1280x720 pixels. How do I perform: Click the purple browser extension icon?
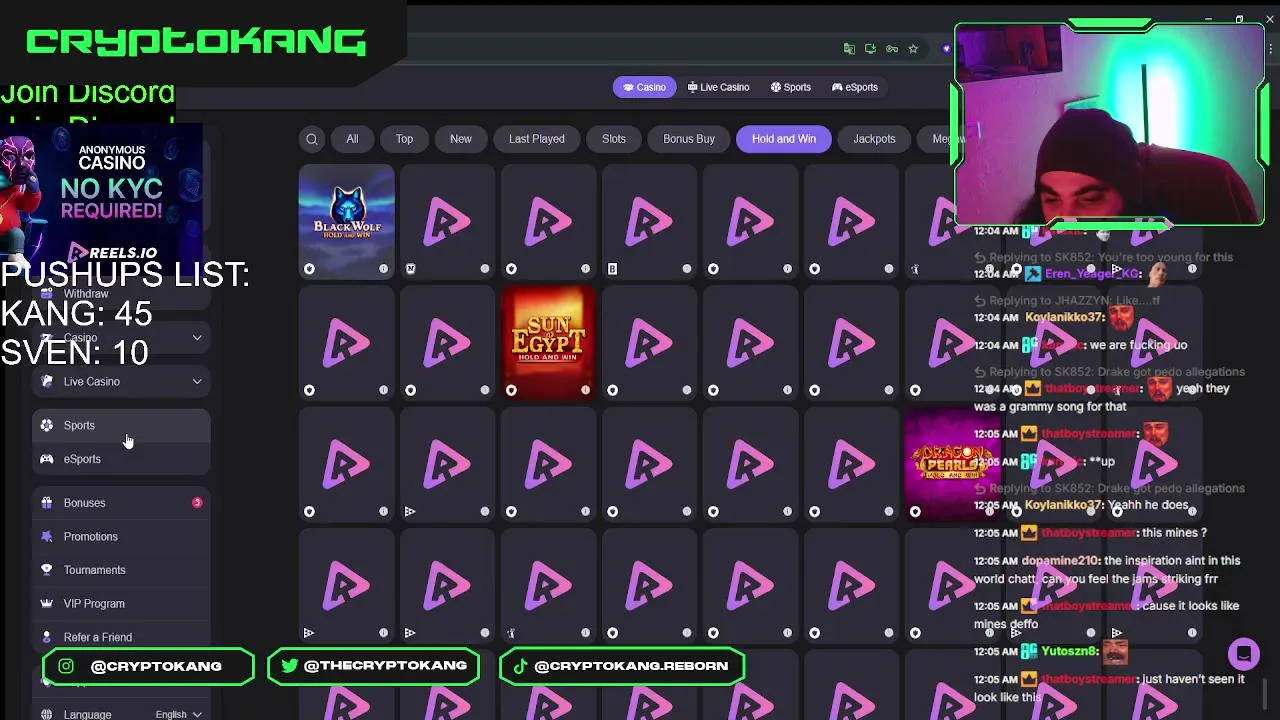tap(947, 48)
